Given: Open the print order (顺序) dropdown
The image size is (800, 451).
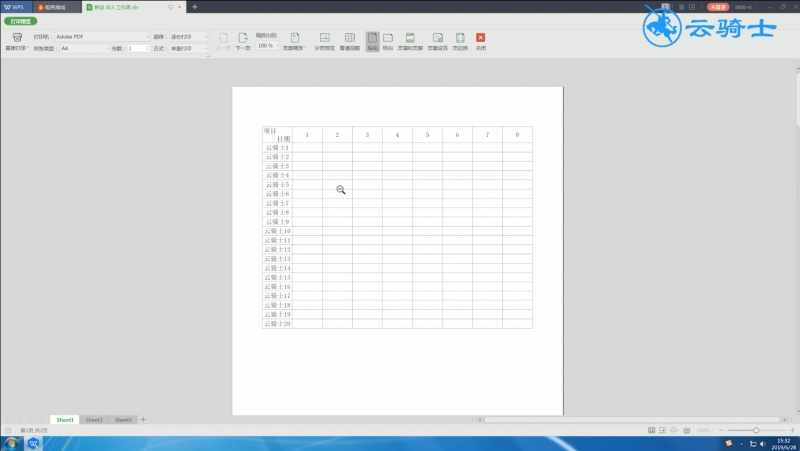Looking at the screenshot, I should [x=188, y=37].
